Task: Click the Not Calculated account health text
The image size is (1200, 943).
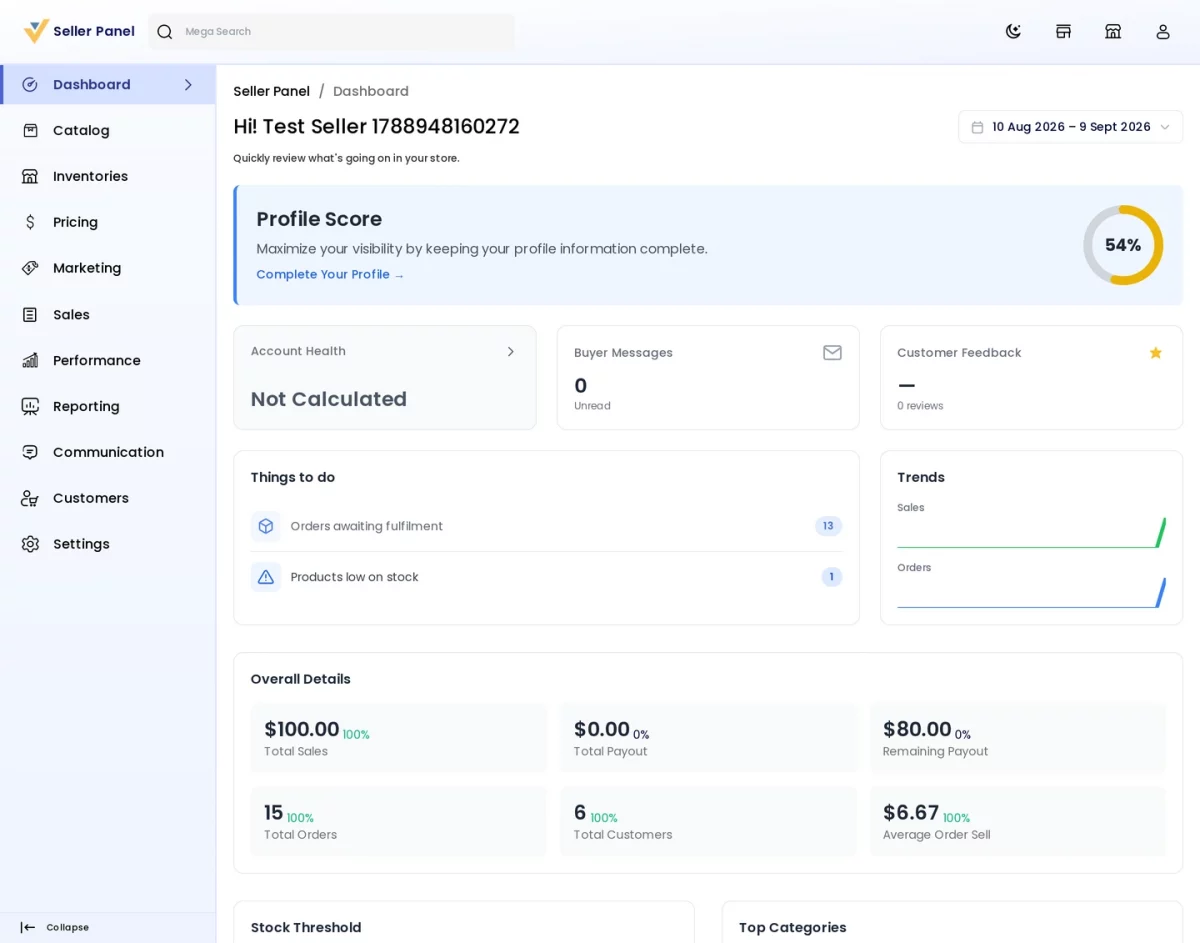Action: pyautogui.click(x=329, y=399)
